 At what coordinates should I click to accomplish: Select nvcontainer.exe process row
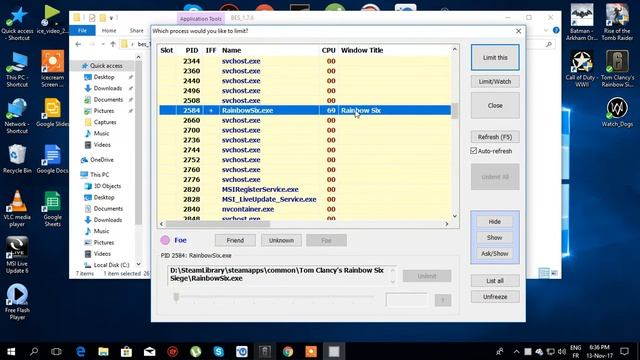coord(305,209)
